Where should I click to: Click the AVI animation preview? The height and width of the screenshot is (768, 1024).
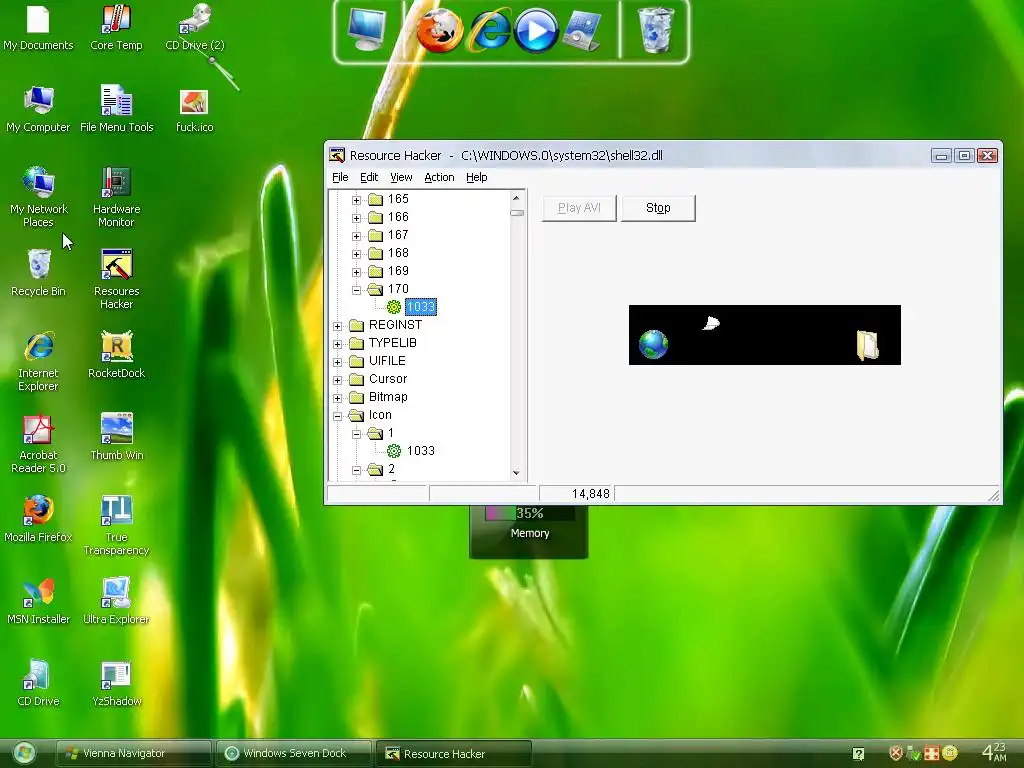[765, 335]
